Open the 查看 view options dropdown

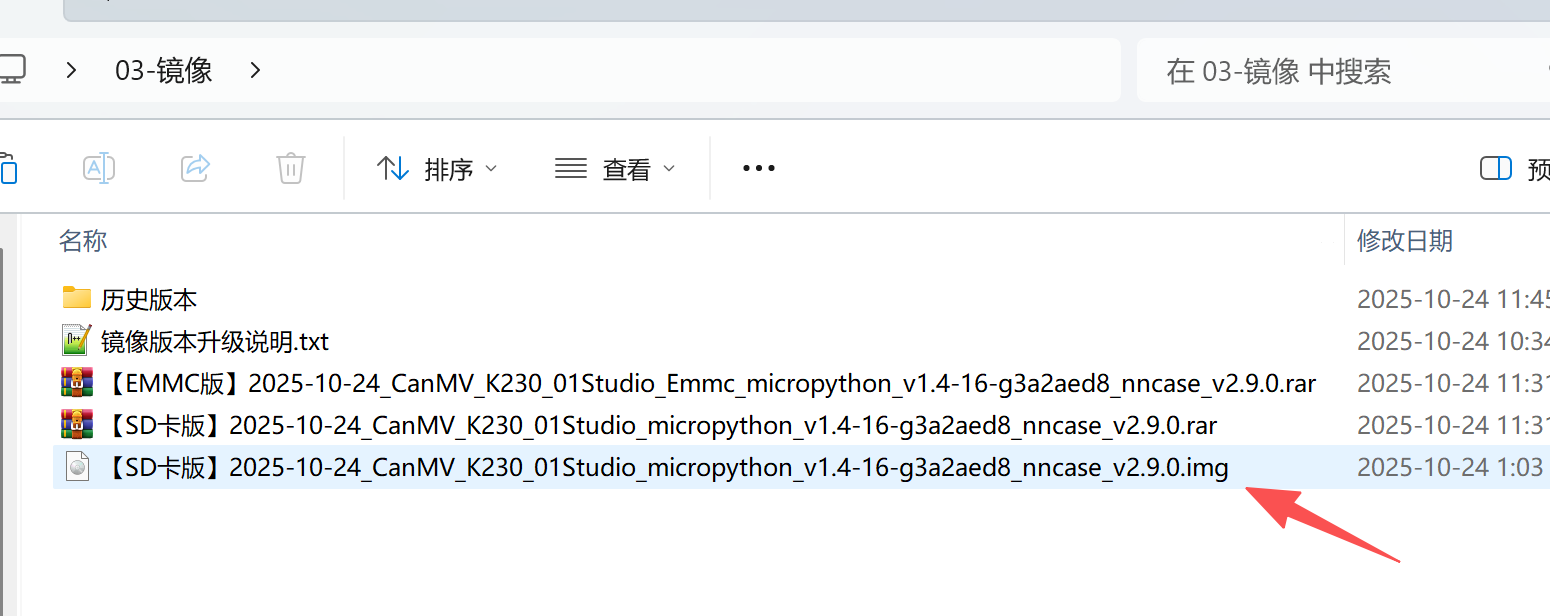click(615, 169)
